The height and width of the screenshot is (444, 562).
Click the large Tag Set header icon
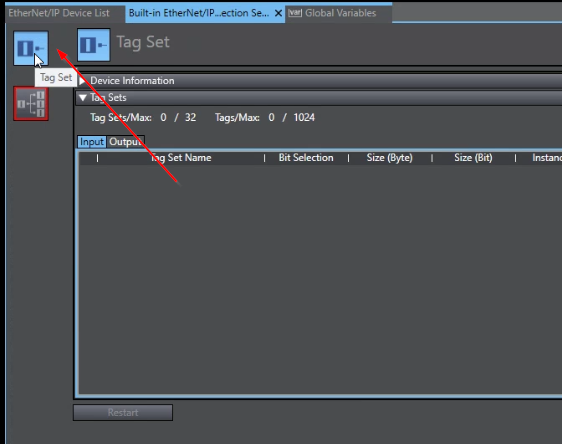pyautogui.click(x=94, y=45)
